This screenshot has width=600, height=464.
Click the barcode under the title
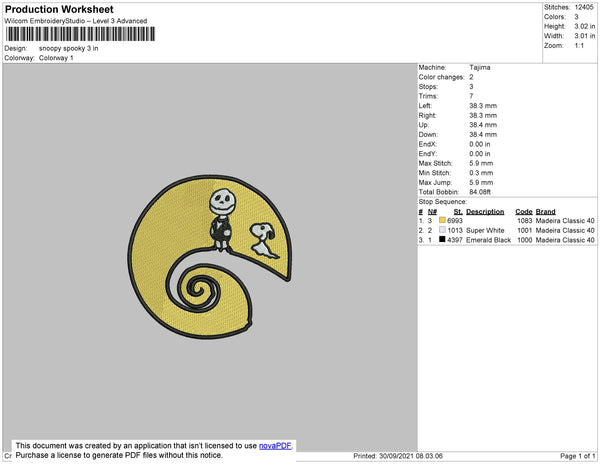point(80,34)
